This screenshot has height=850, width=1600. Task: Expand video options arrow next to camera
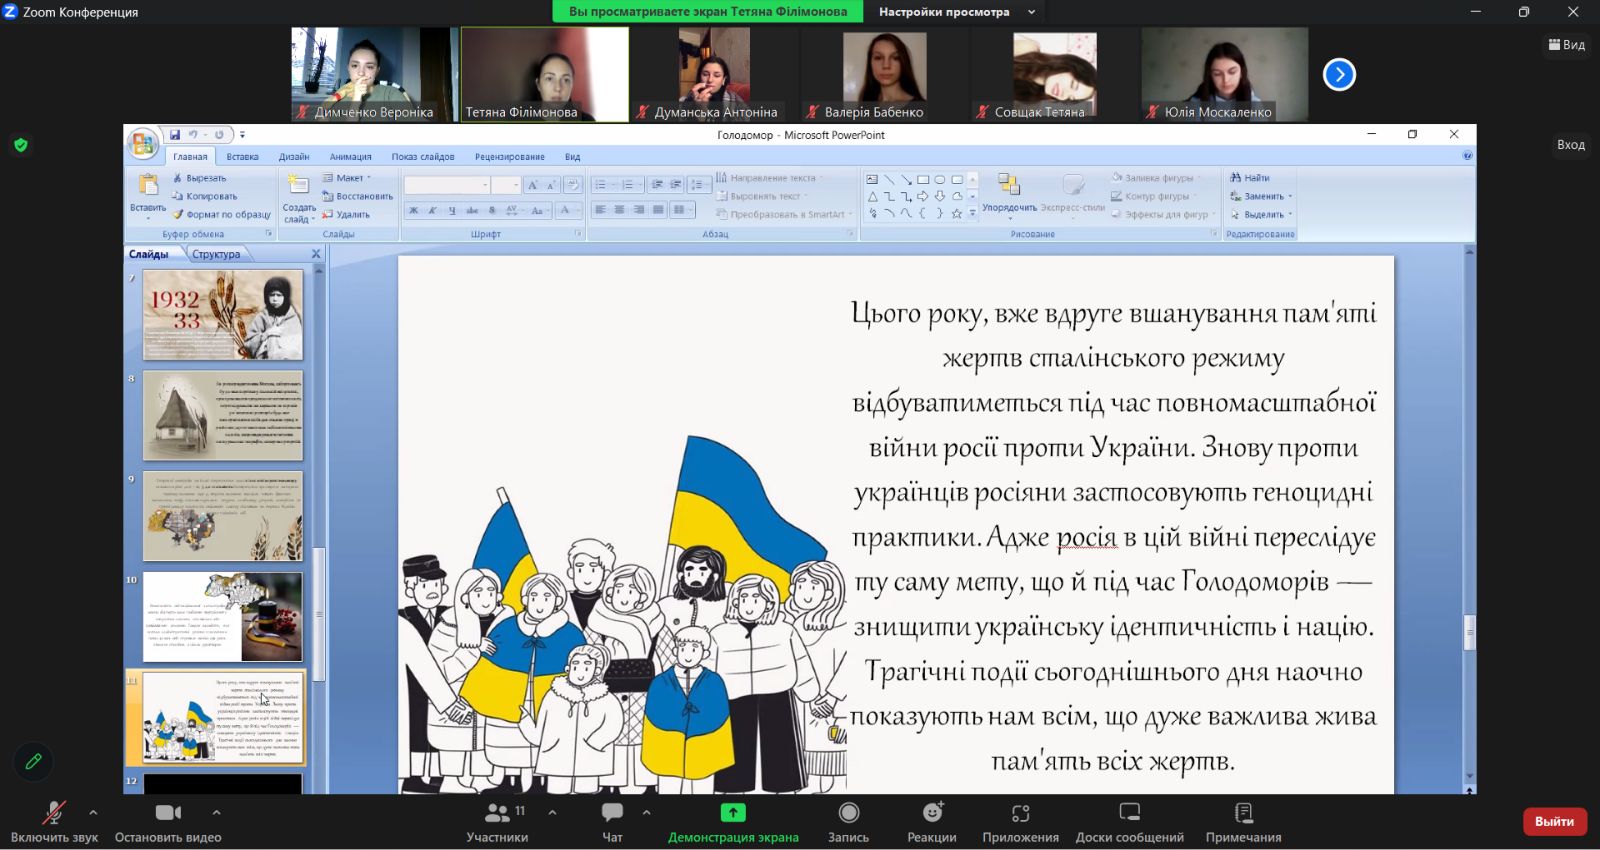click(216, 812)
